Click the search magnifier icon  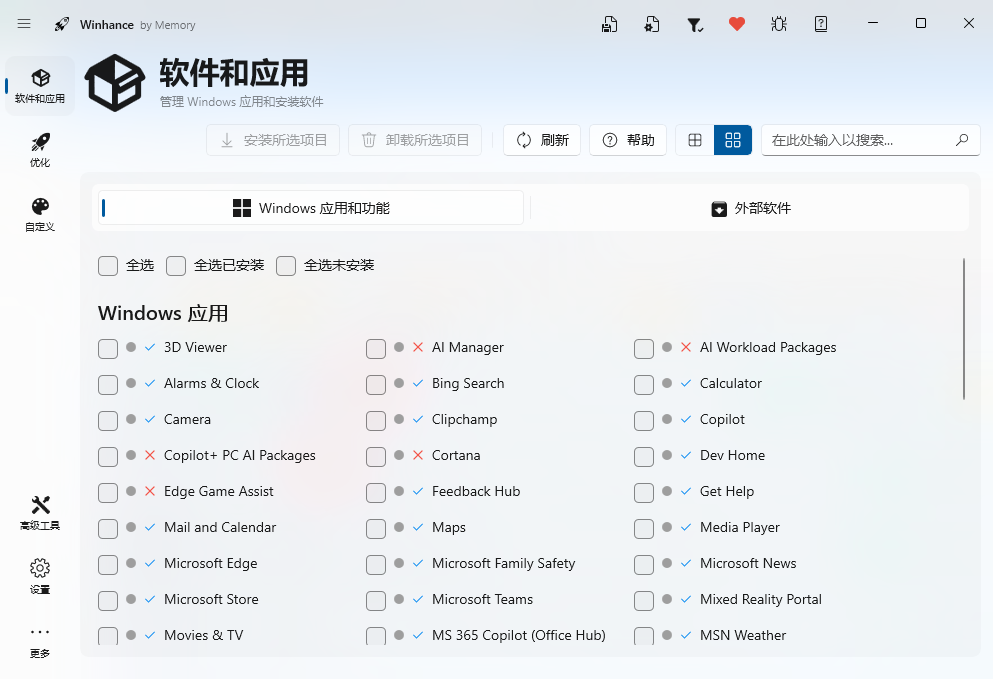point(962,140)
